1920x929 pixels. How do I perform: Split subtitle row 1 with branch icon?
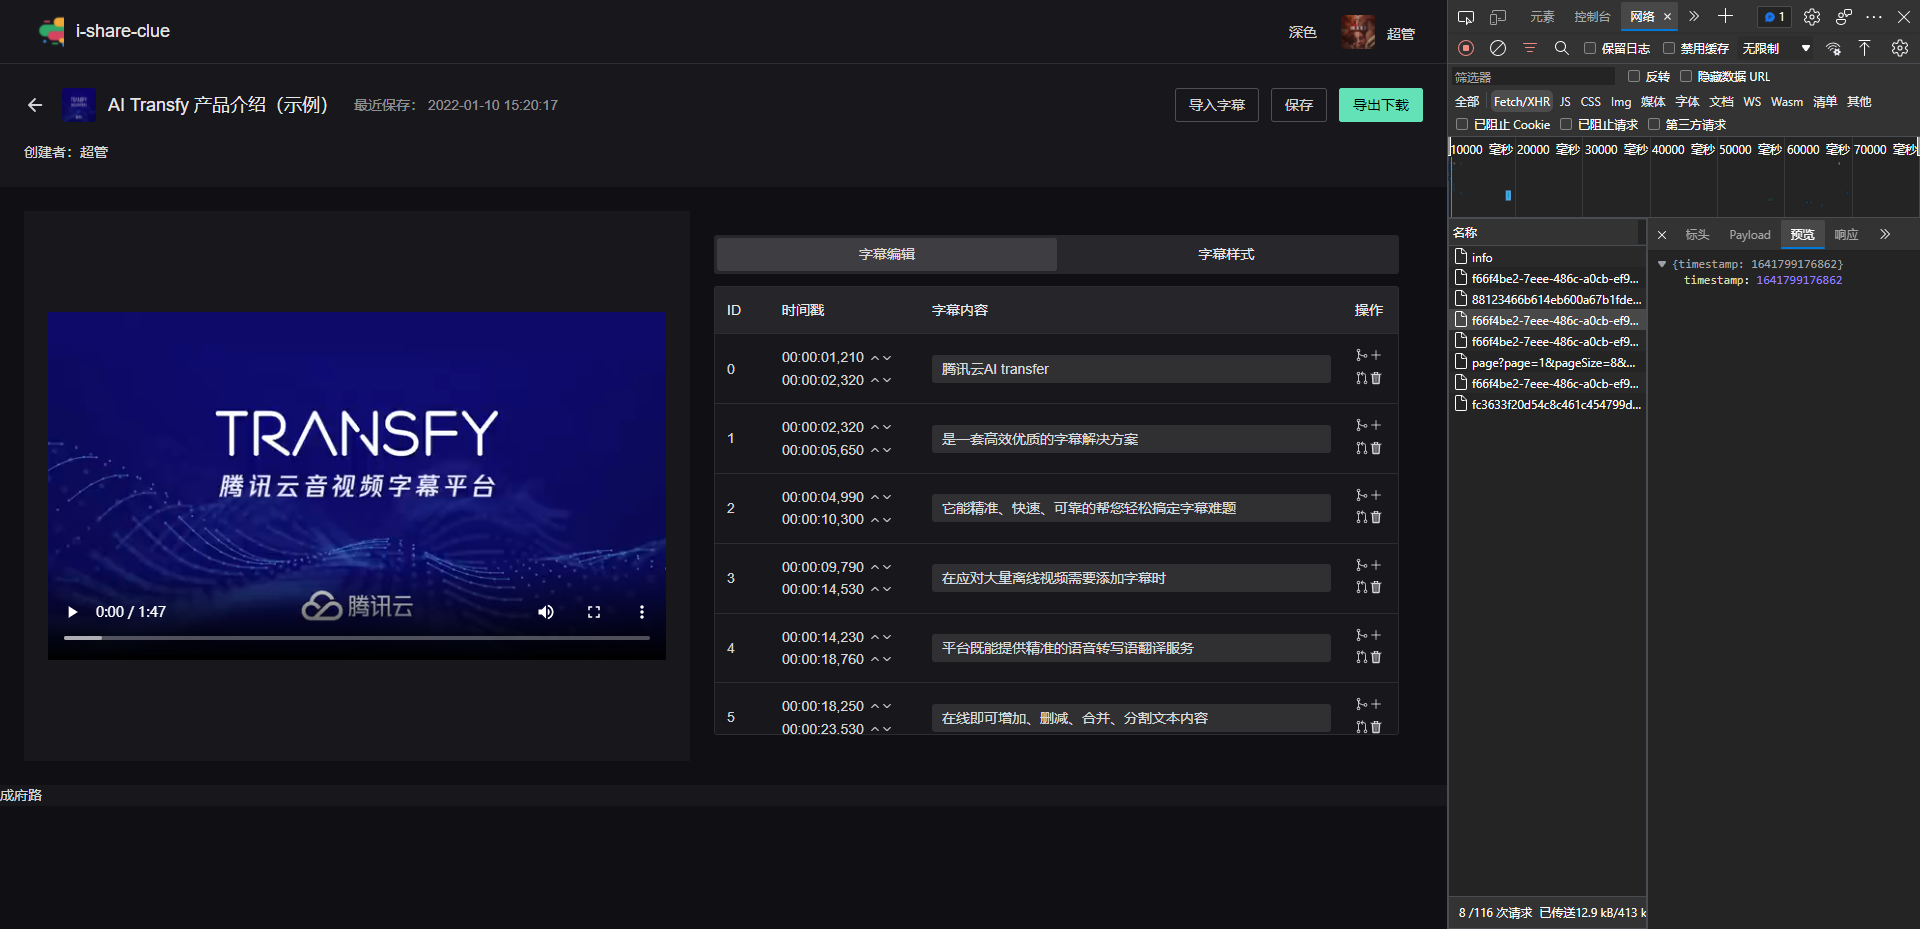pos(1361,425)
